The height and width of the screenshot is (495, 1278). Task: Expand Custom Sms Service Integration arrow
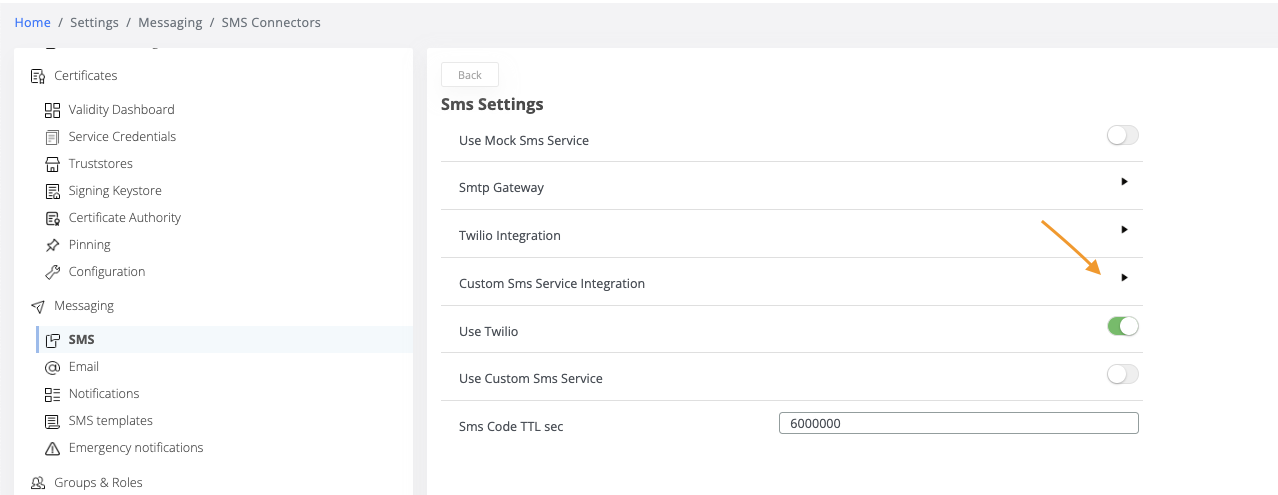coord(1124,278)
